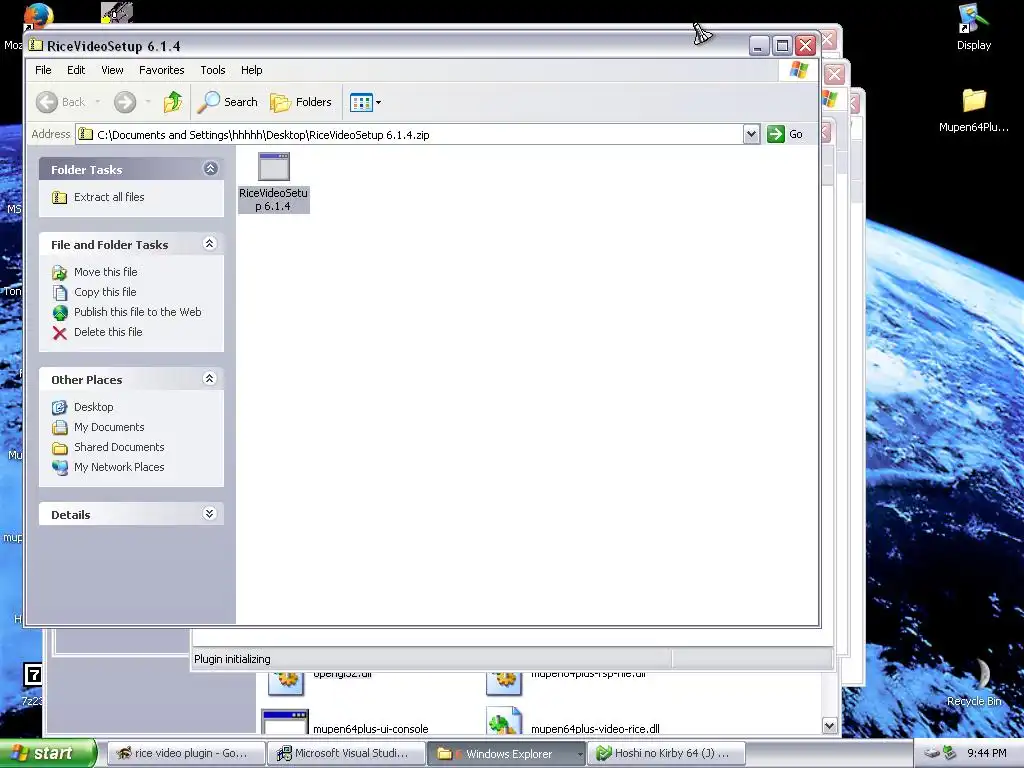This screenshot has width=1024, height=768.
Task: Click the My Network Places icon
Action: click(60, 468)
